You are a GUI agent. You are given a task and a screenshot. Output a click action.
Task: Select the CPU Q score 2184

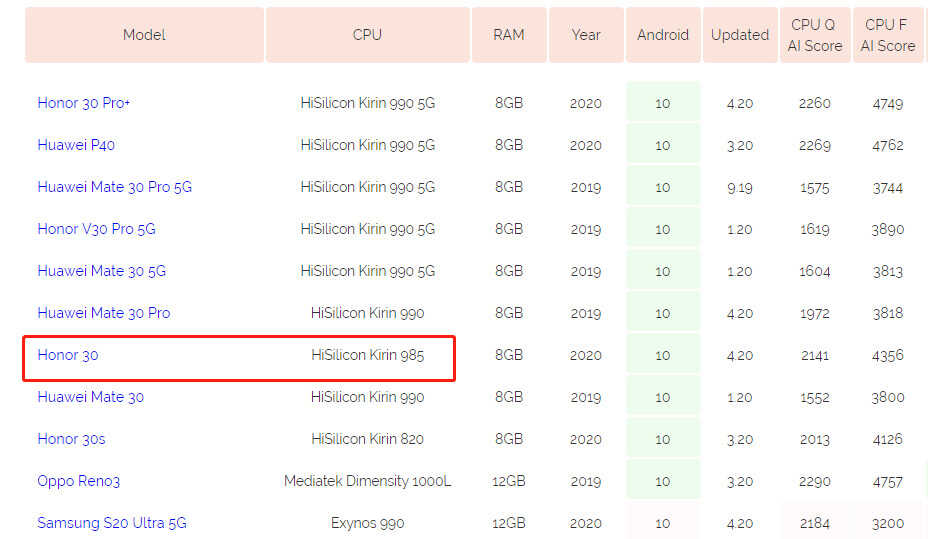click(x=815, y=524)
